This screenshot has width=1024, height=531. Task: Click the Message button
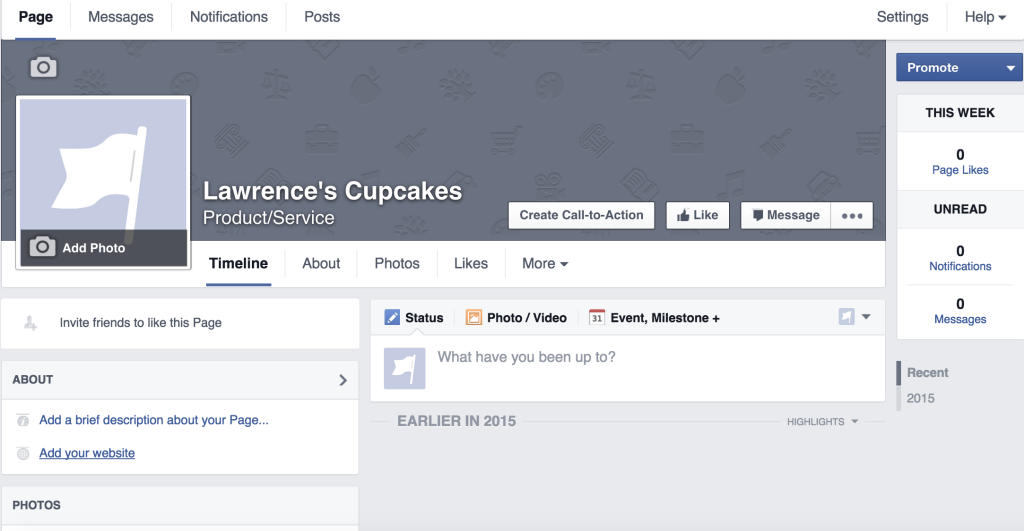(786, 216)
